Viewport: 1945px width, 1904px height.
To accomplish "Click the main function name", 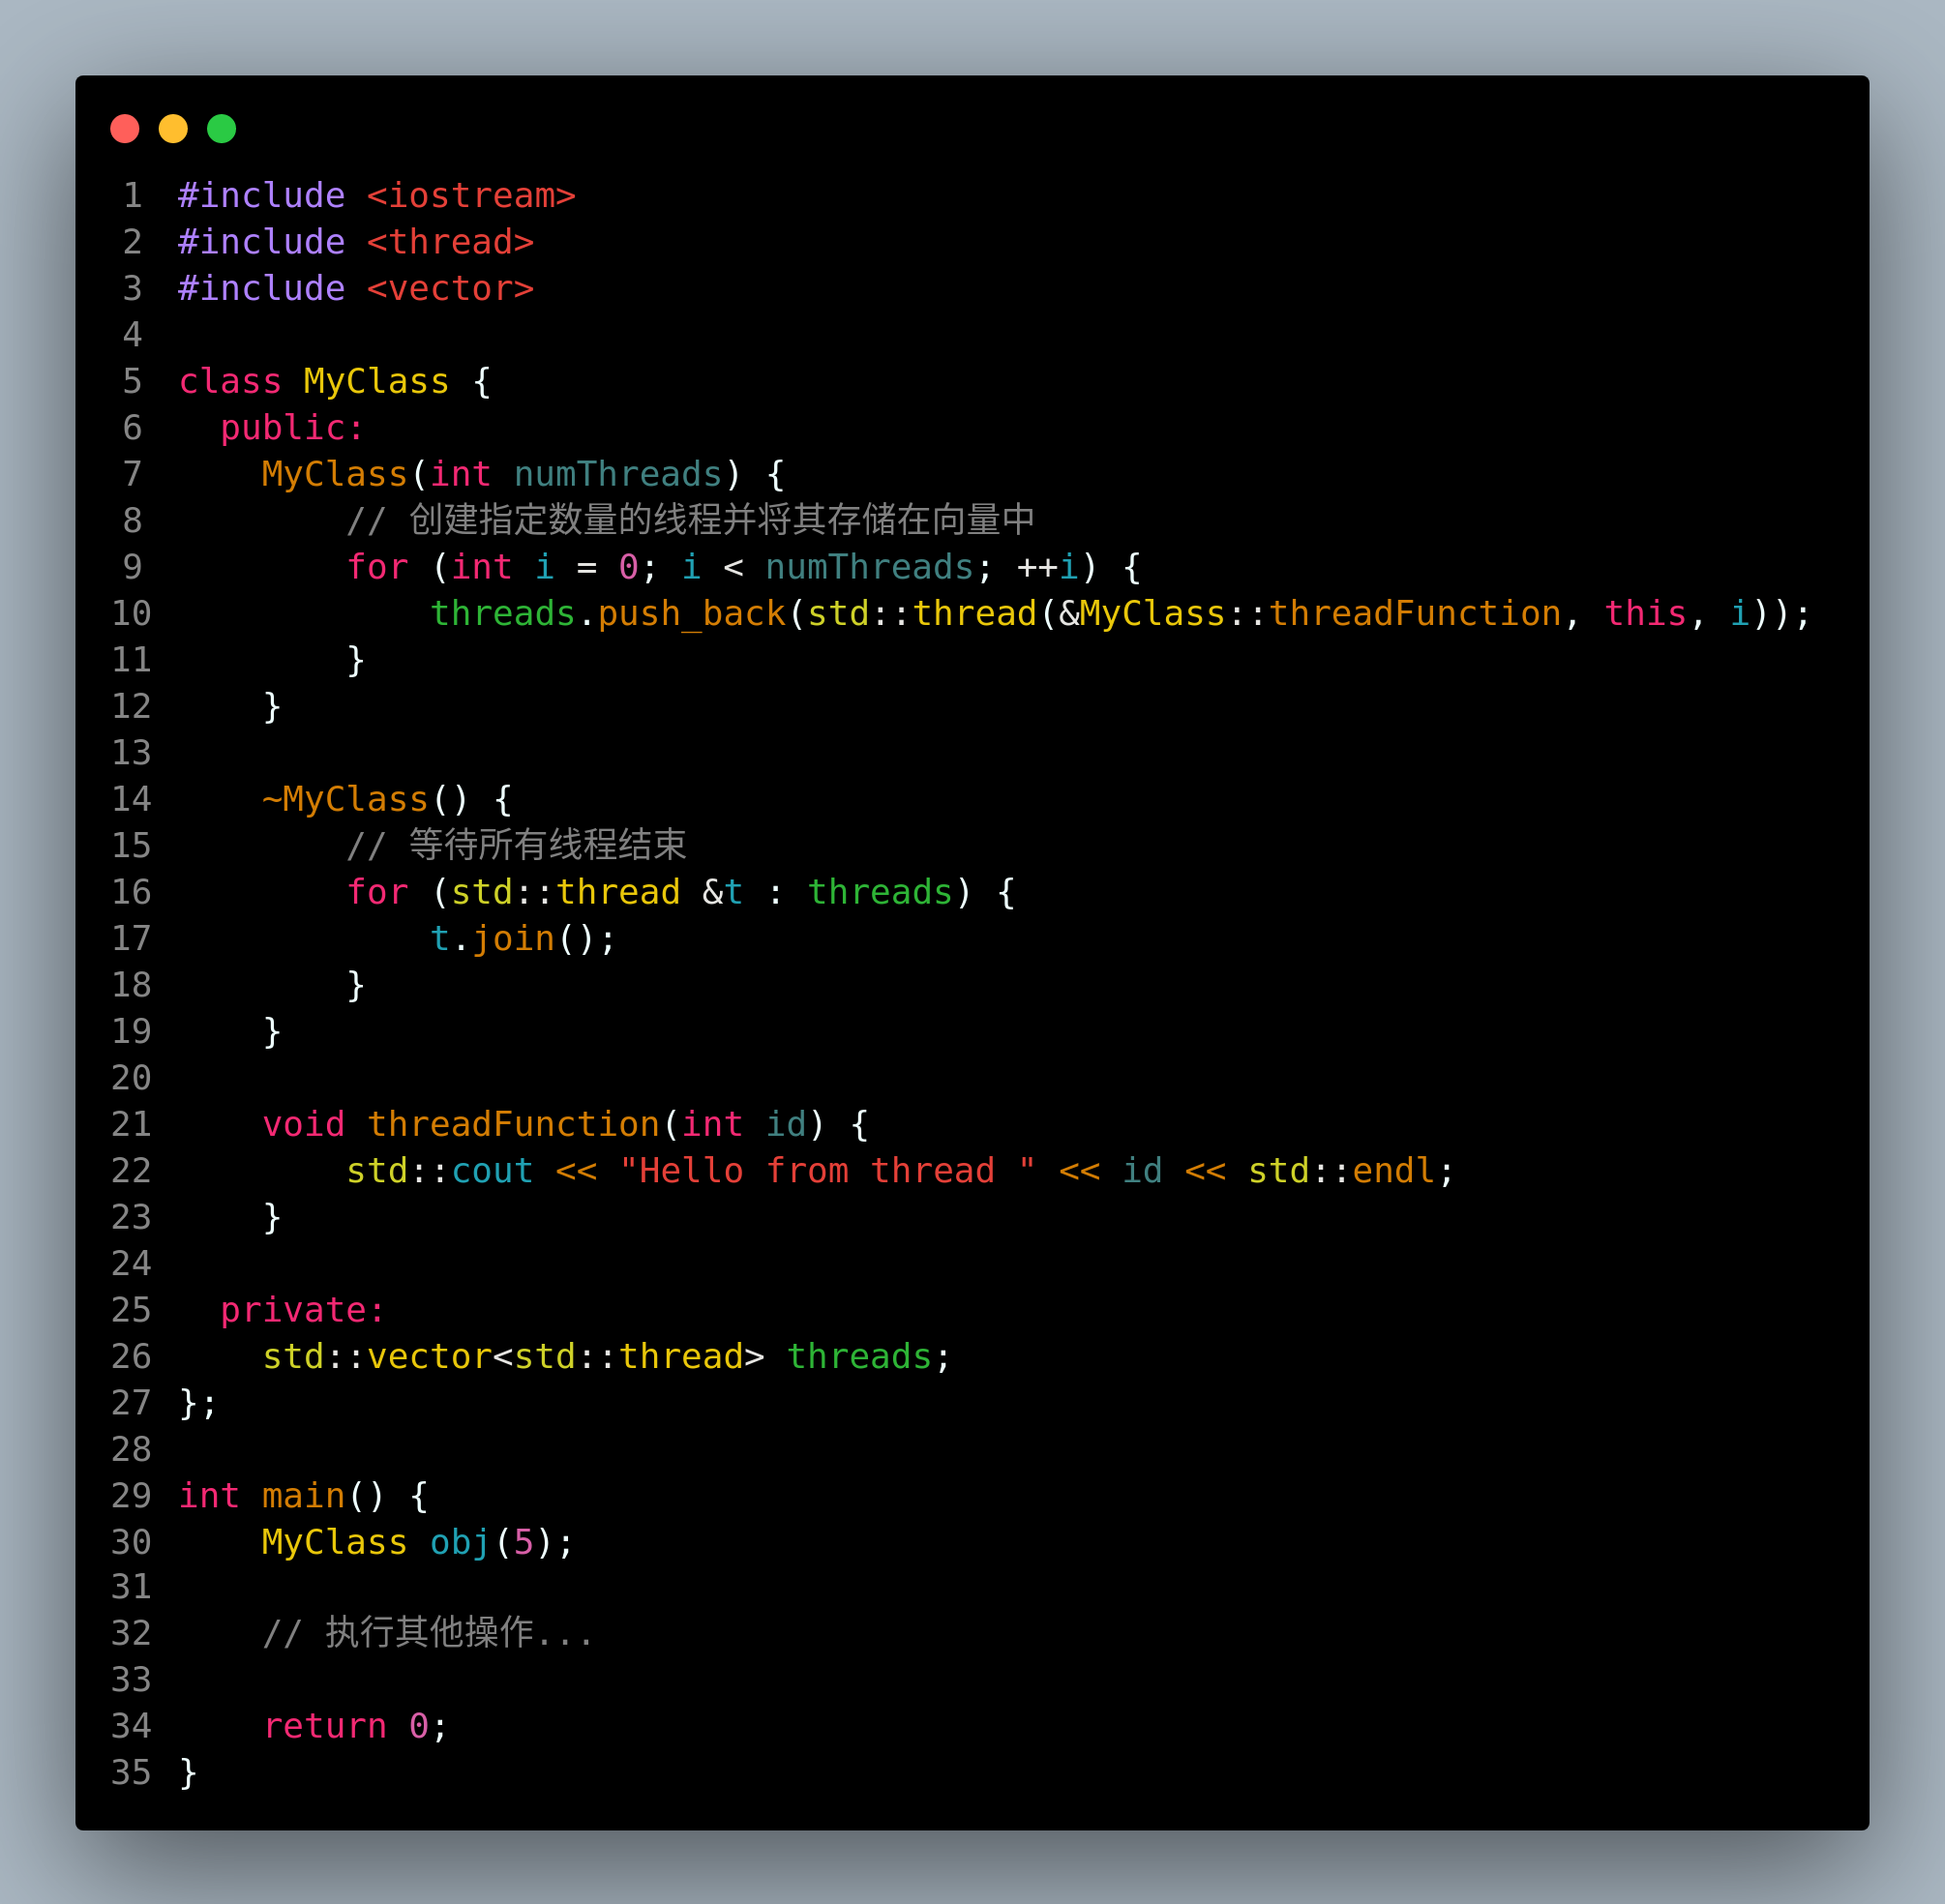I will click(x=303, y=1495).
